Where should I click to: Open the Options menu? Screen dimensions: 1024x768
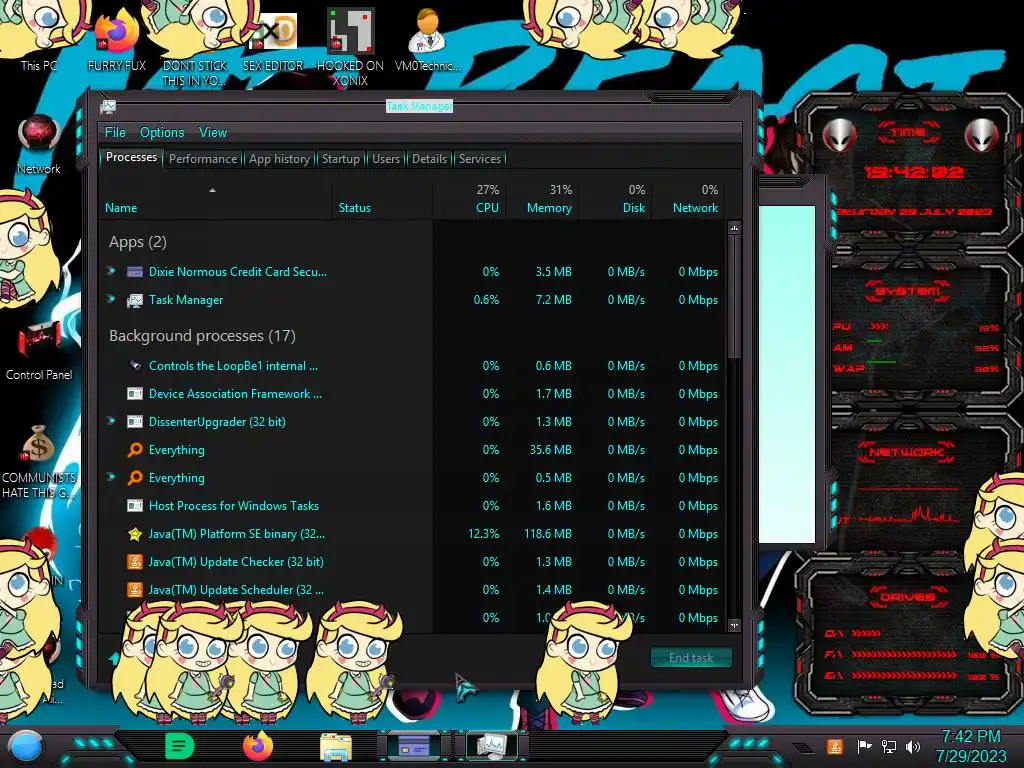162,133
